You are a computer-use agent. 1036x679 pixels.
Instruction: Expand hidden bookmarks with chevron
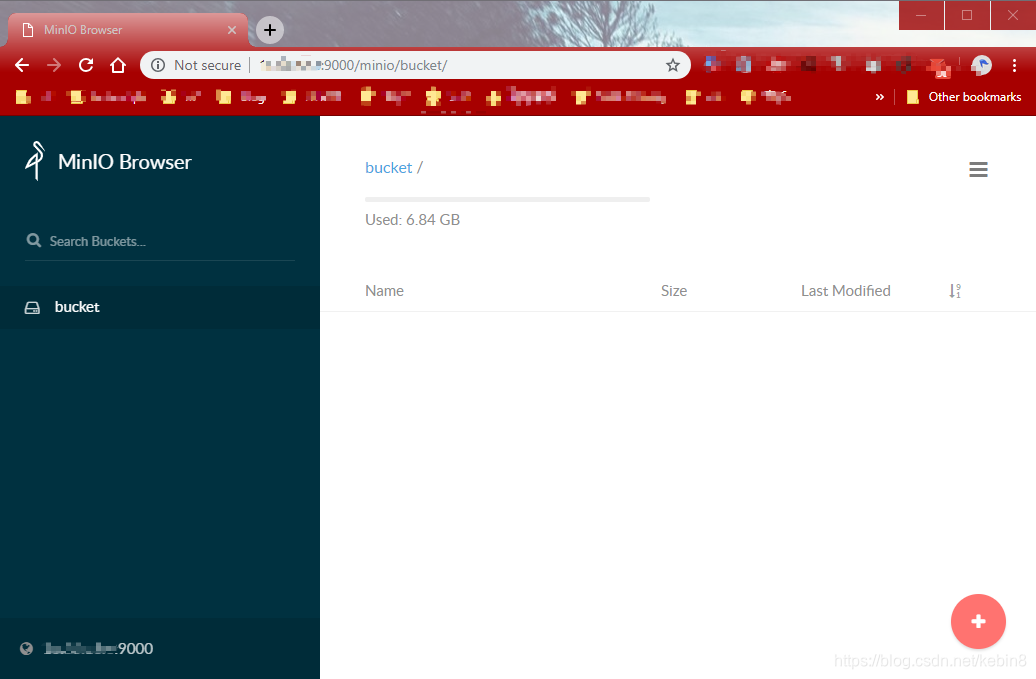879,97
